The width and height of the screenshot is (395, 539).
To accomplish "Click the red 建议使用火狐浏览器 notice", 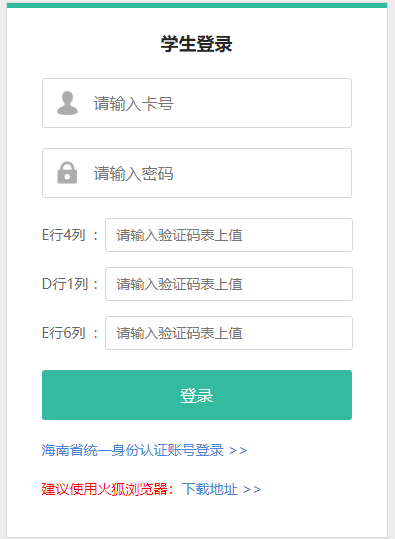I will click(108, 489).
